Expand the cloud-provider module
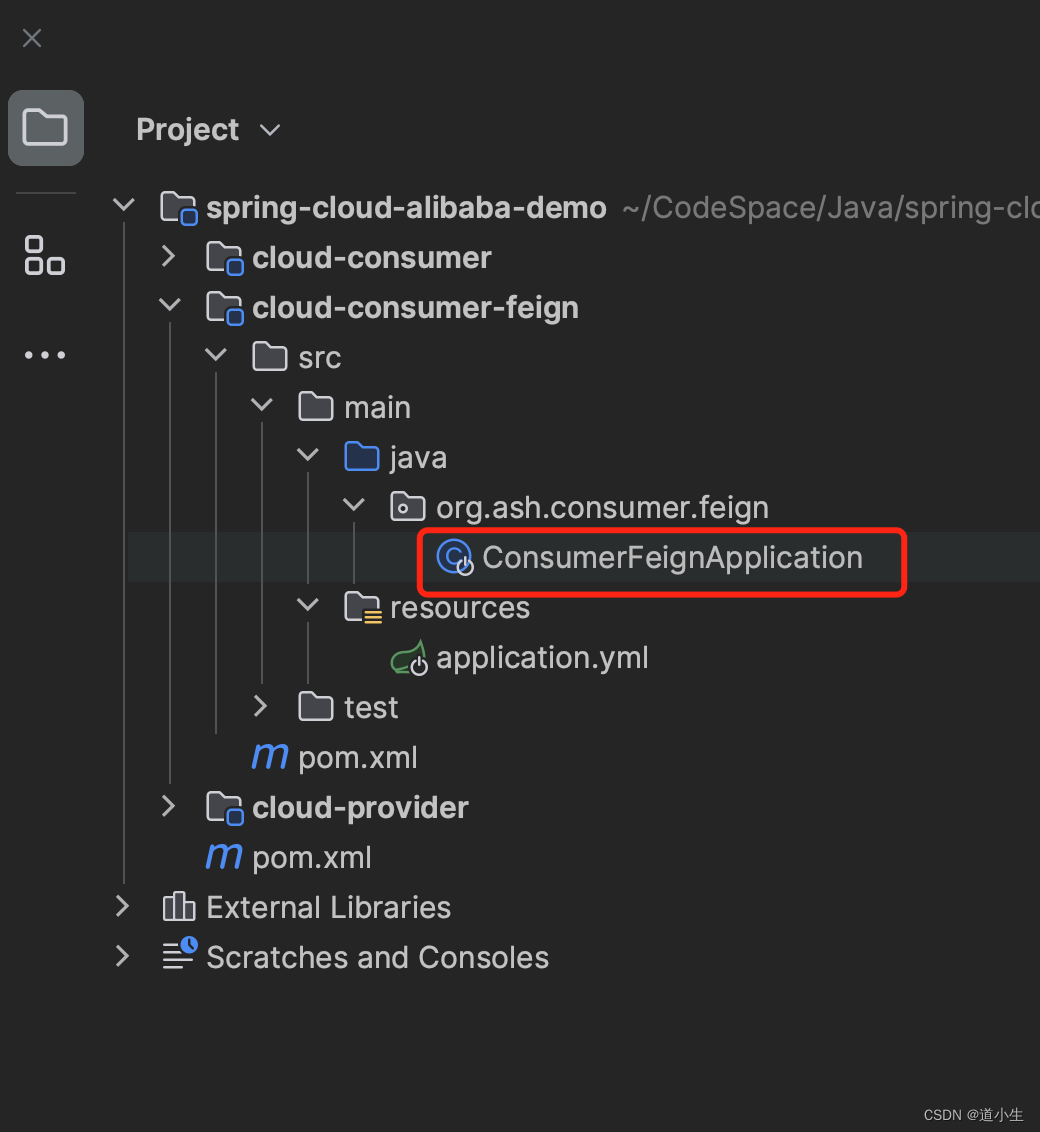Image resolution: width=1040 pixels, height=1132 pixels. 169,806
